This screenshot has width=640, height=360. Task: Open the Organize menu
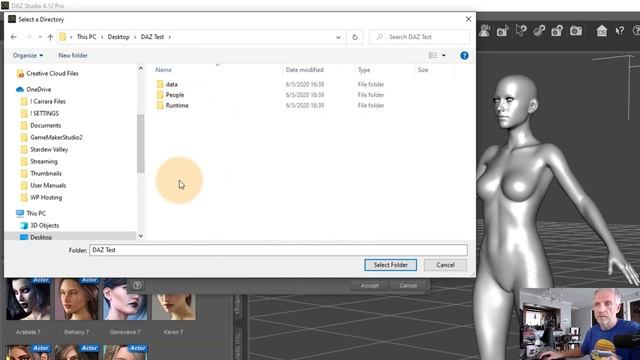28,56
